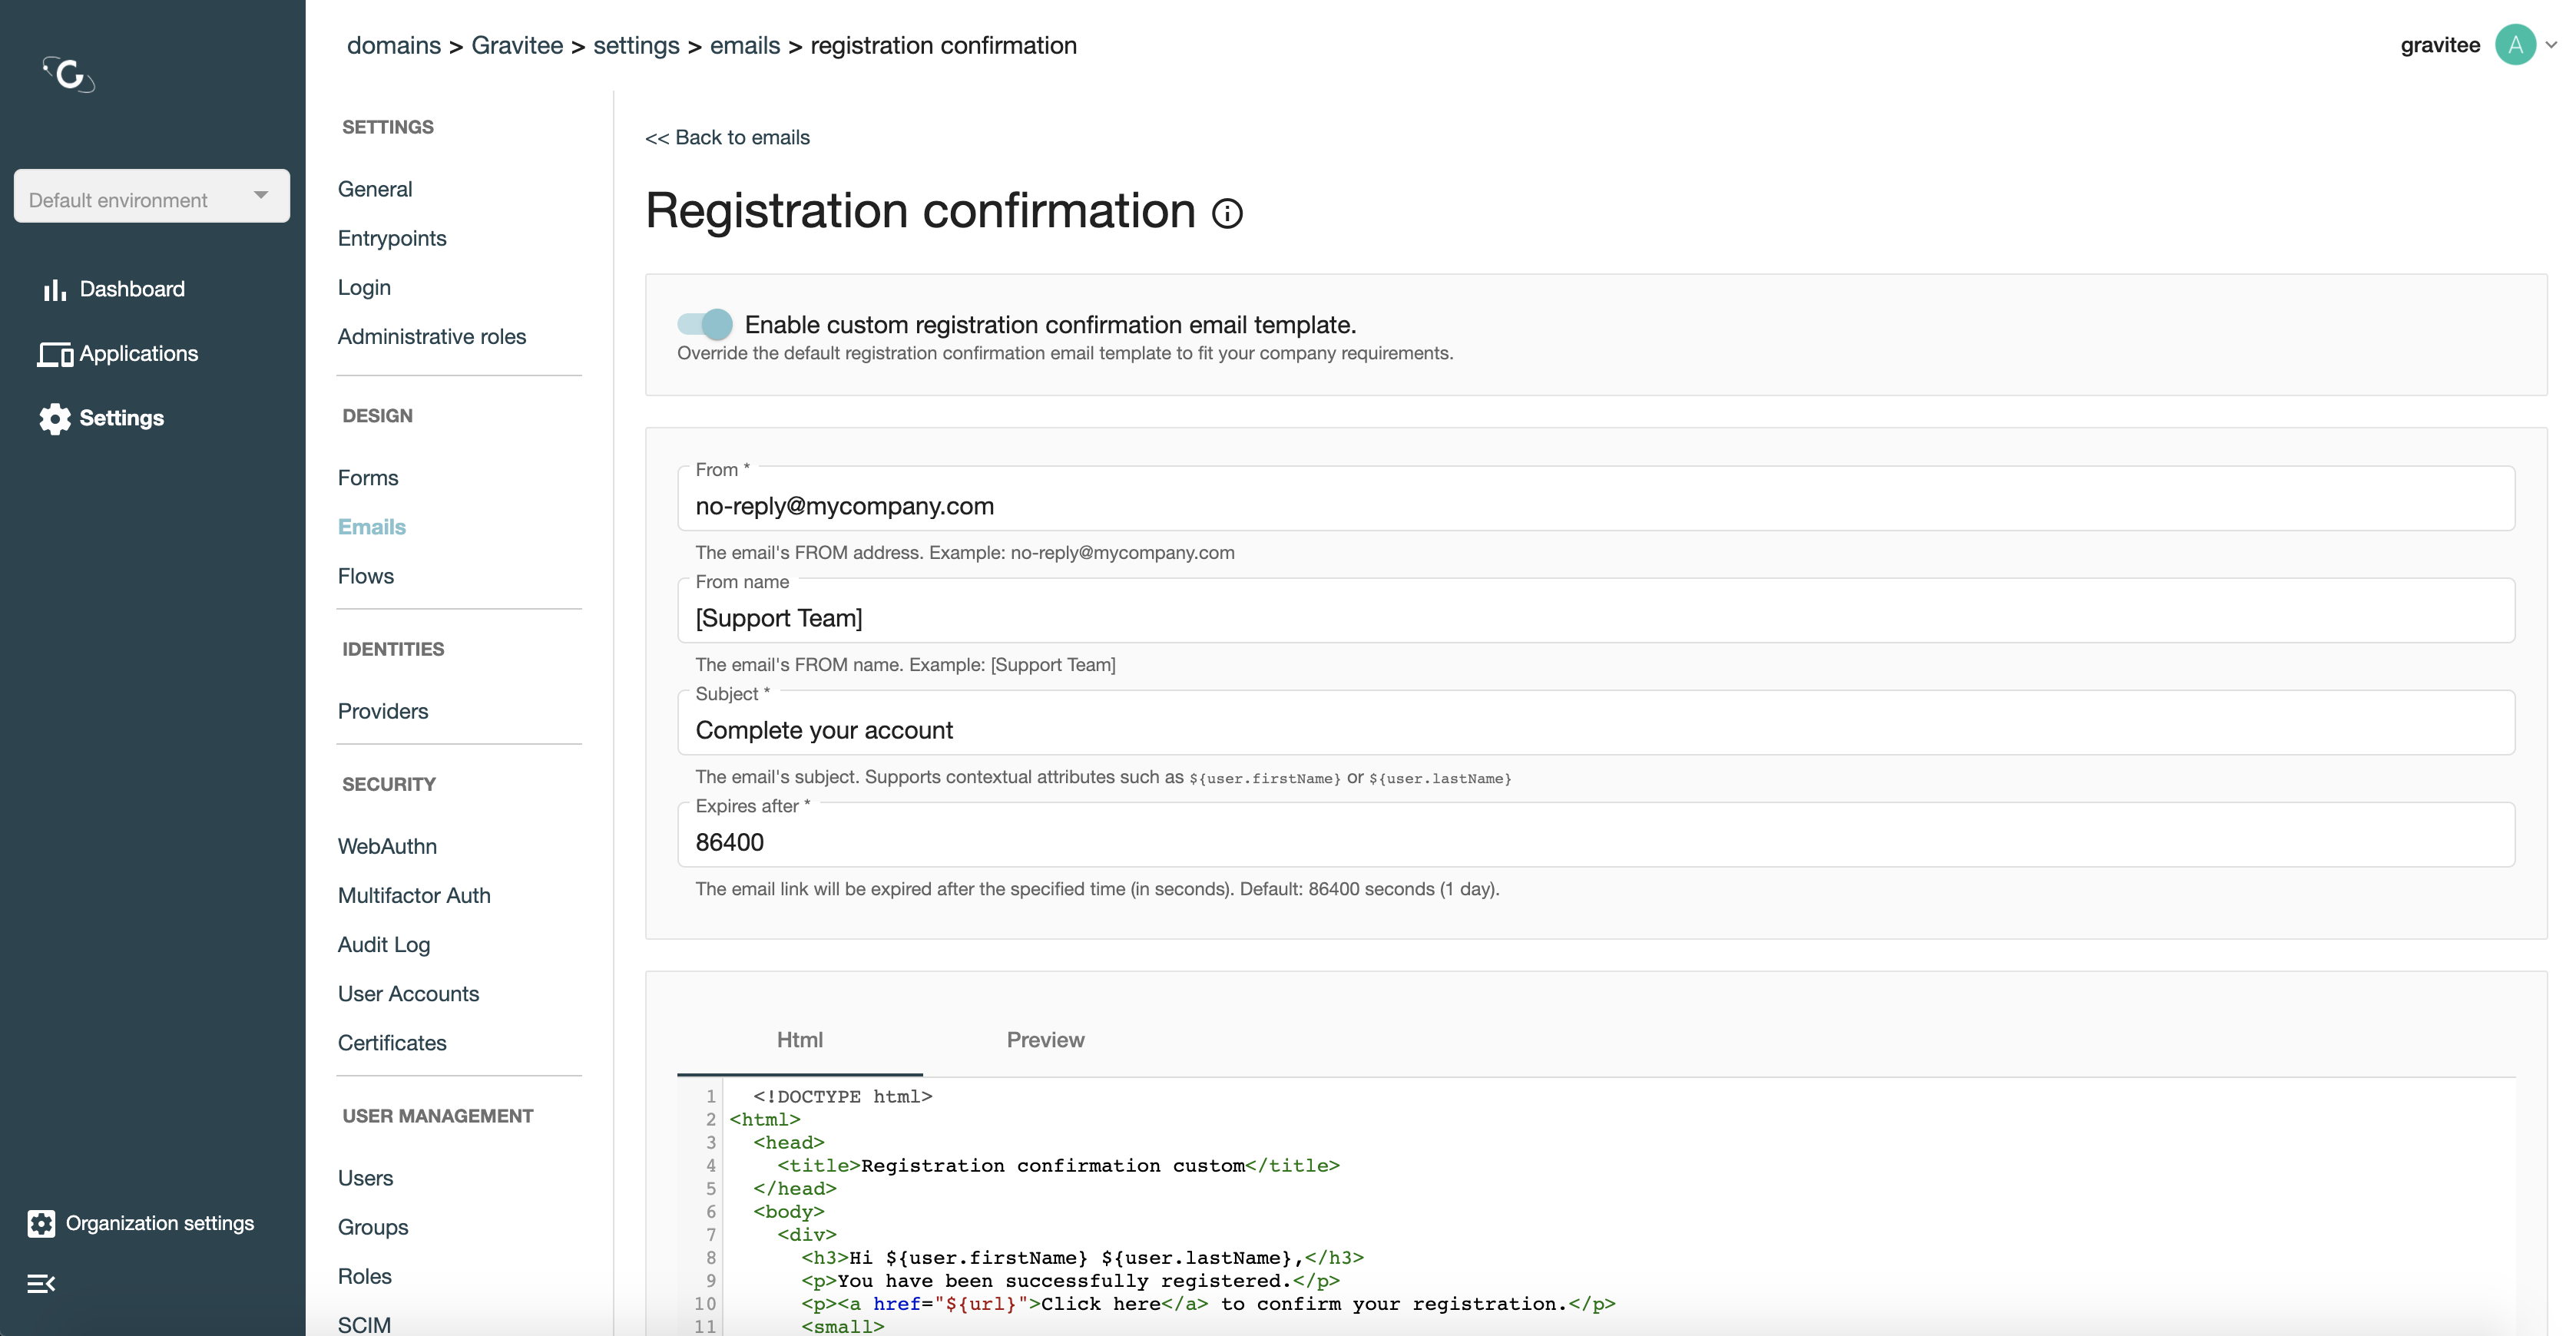Select the Html tab
Screen dimensions: 2576x1336
pyautogui.click(x=799, y=1040)
